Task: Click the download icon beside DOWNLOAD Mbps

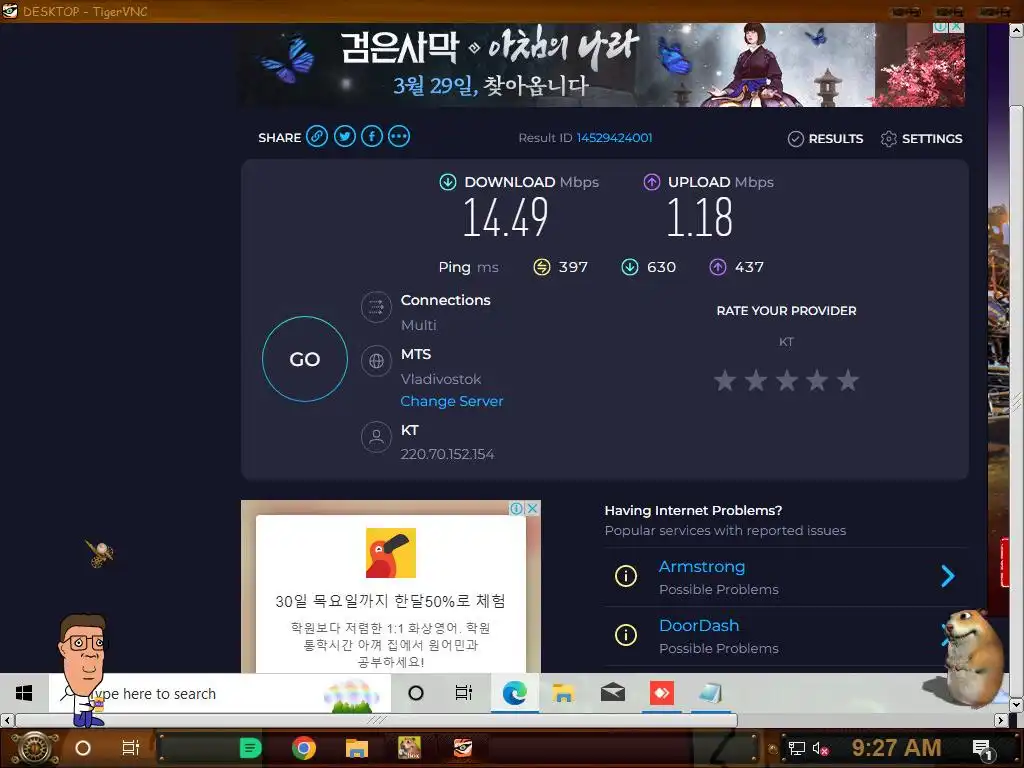Action: pyautogui.click(x=448, y=182)
